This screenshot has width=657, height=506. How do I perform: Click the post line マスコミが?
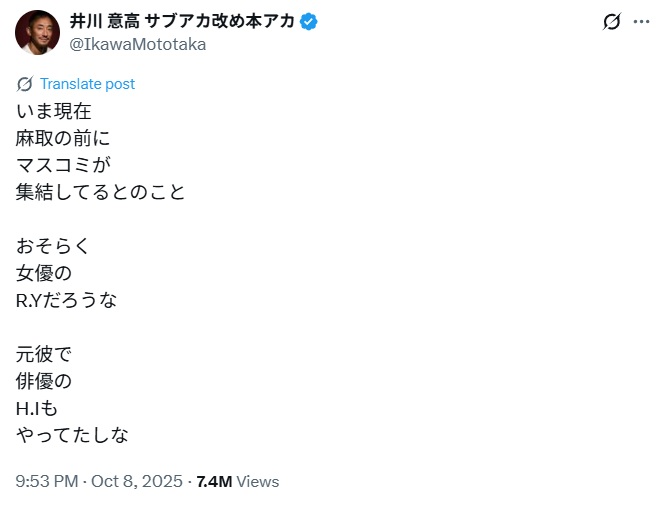click(63, 165)
